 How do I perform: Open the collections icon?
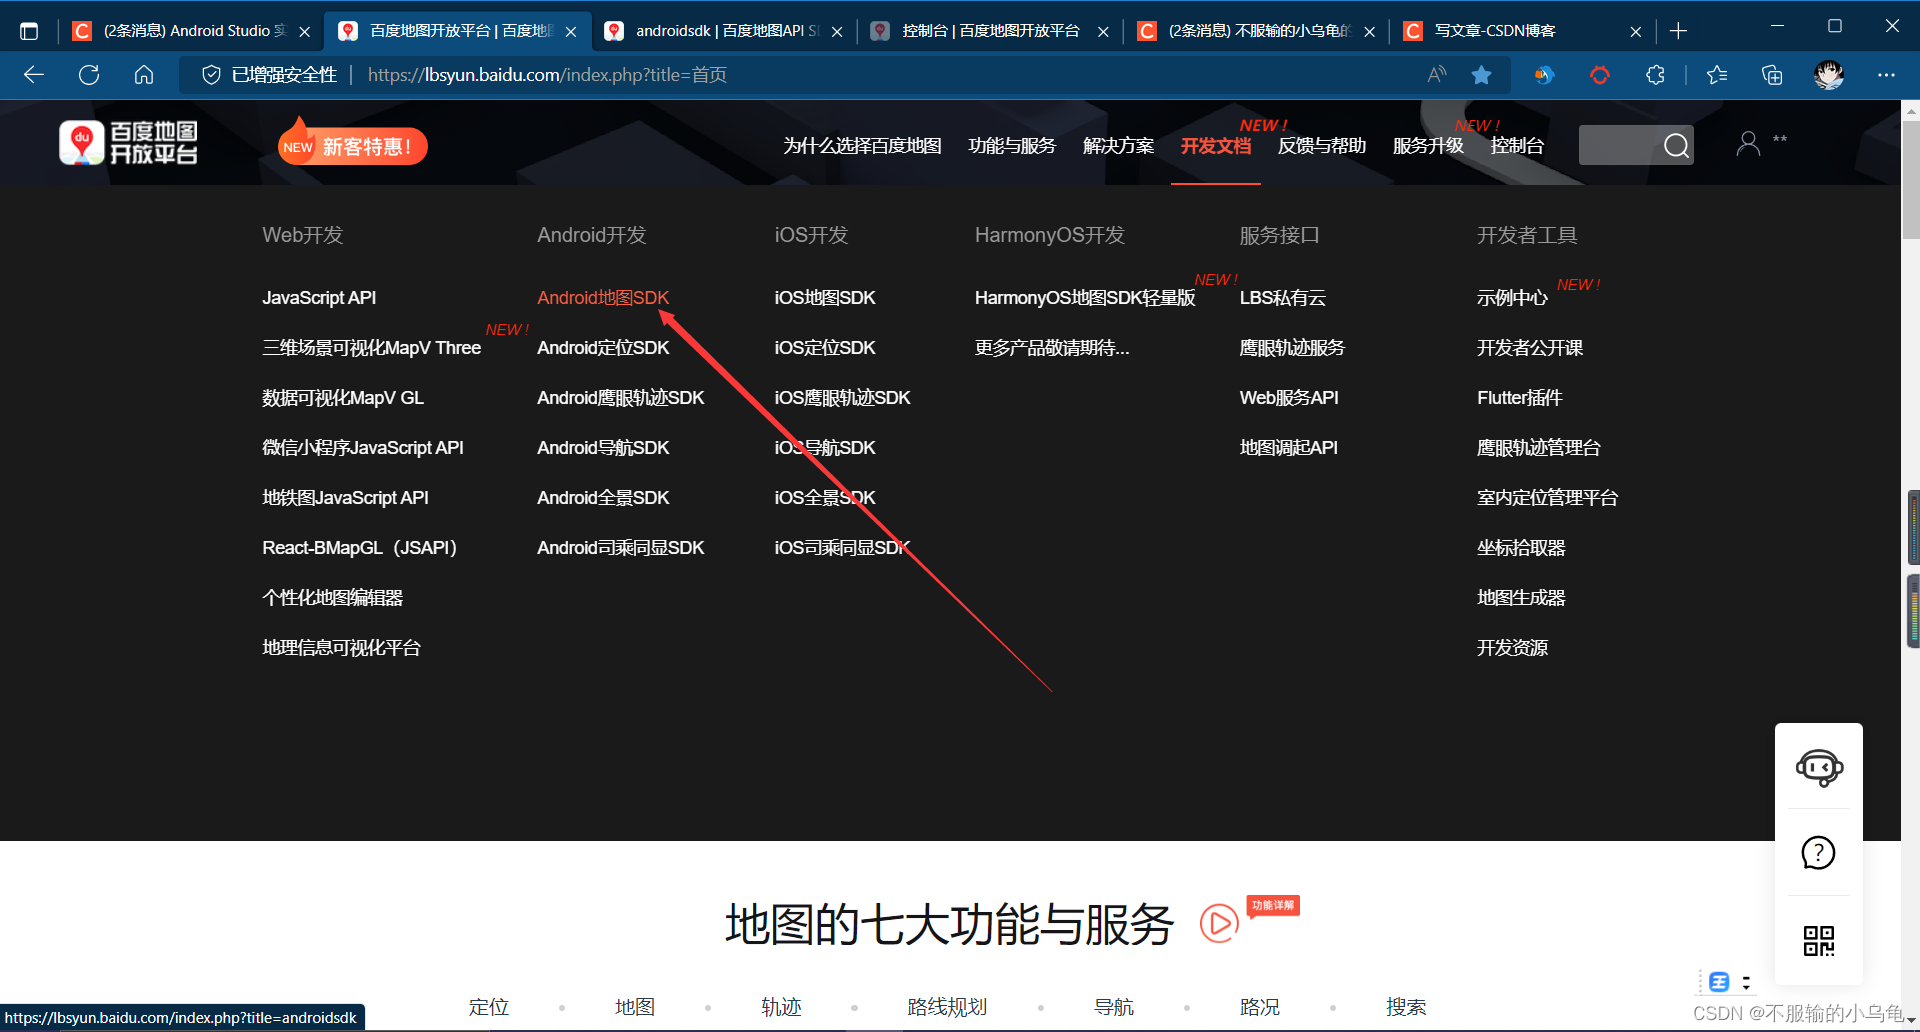click(1772, 75)
